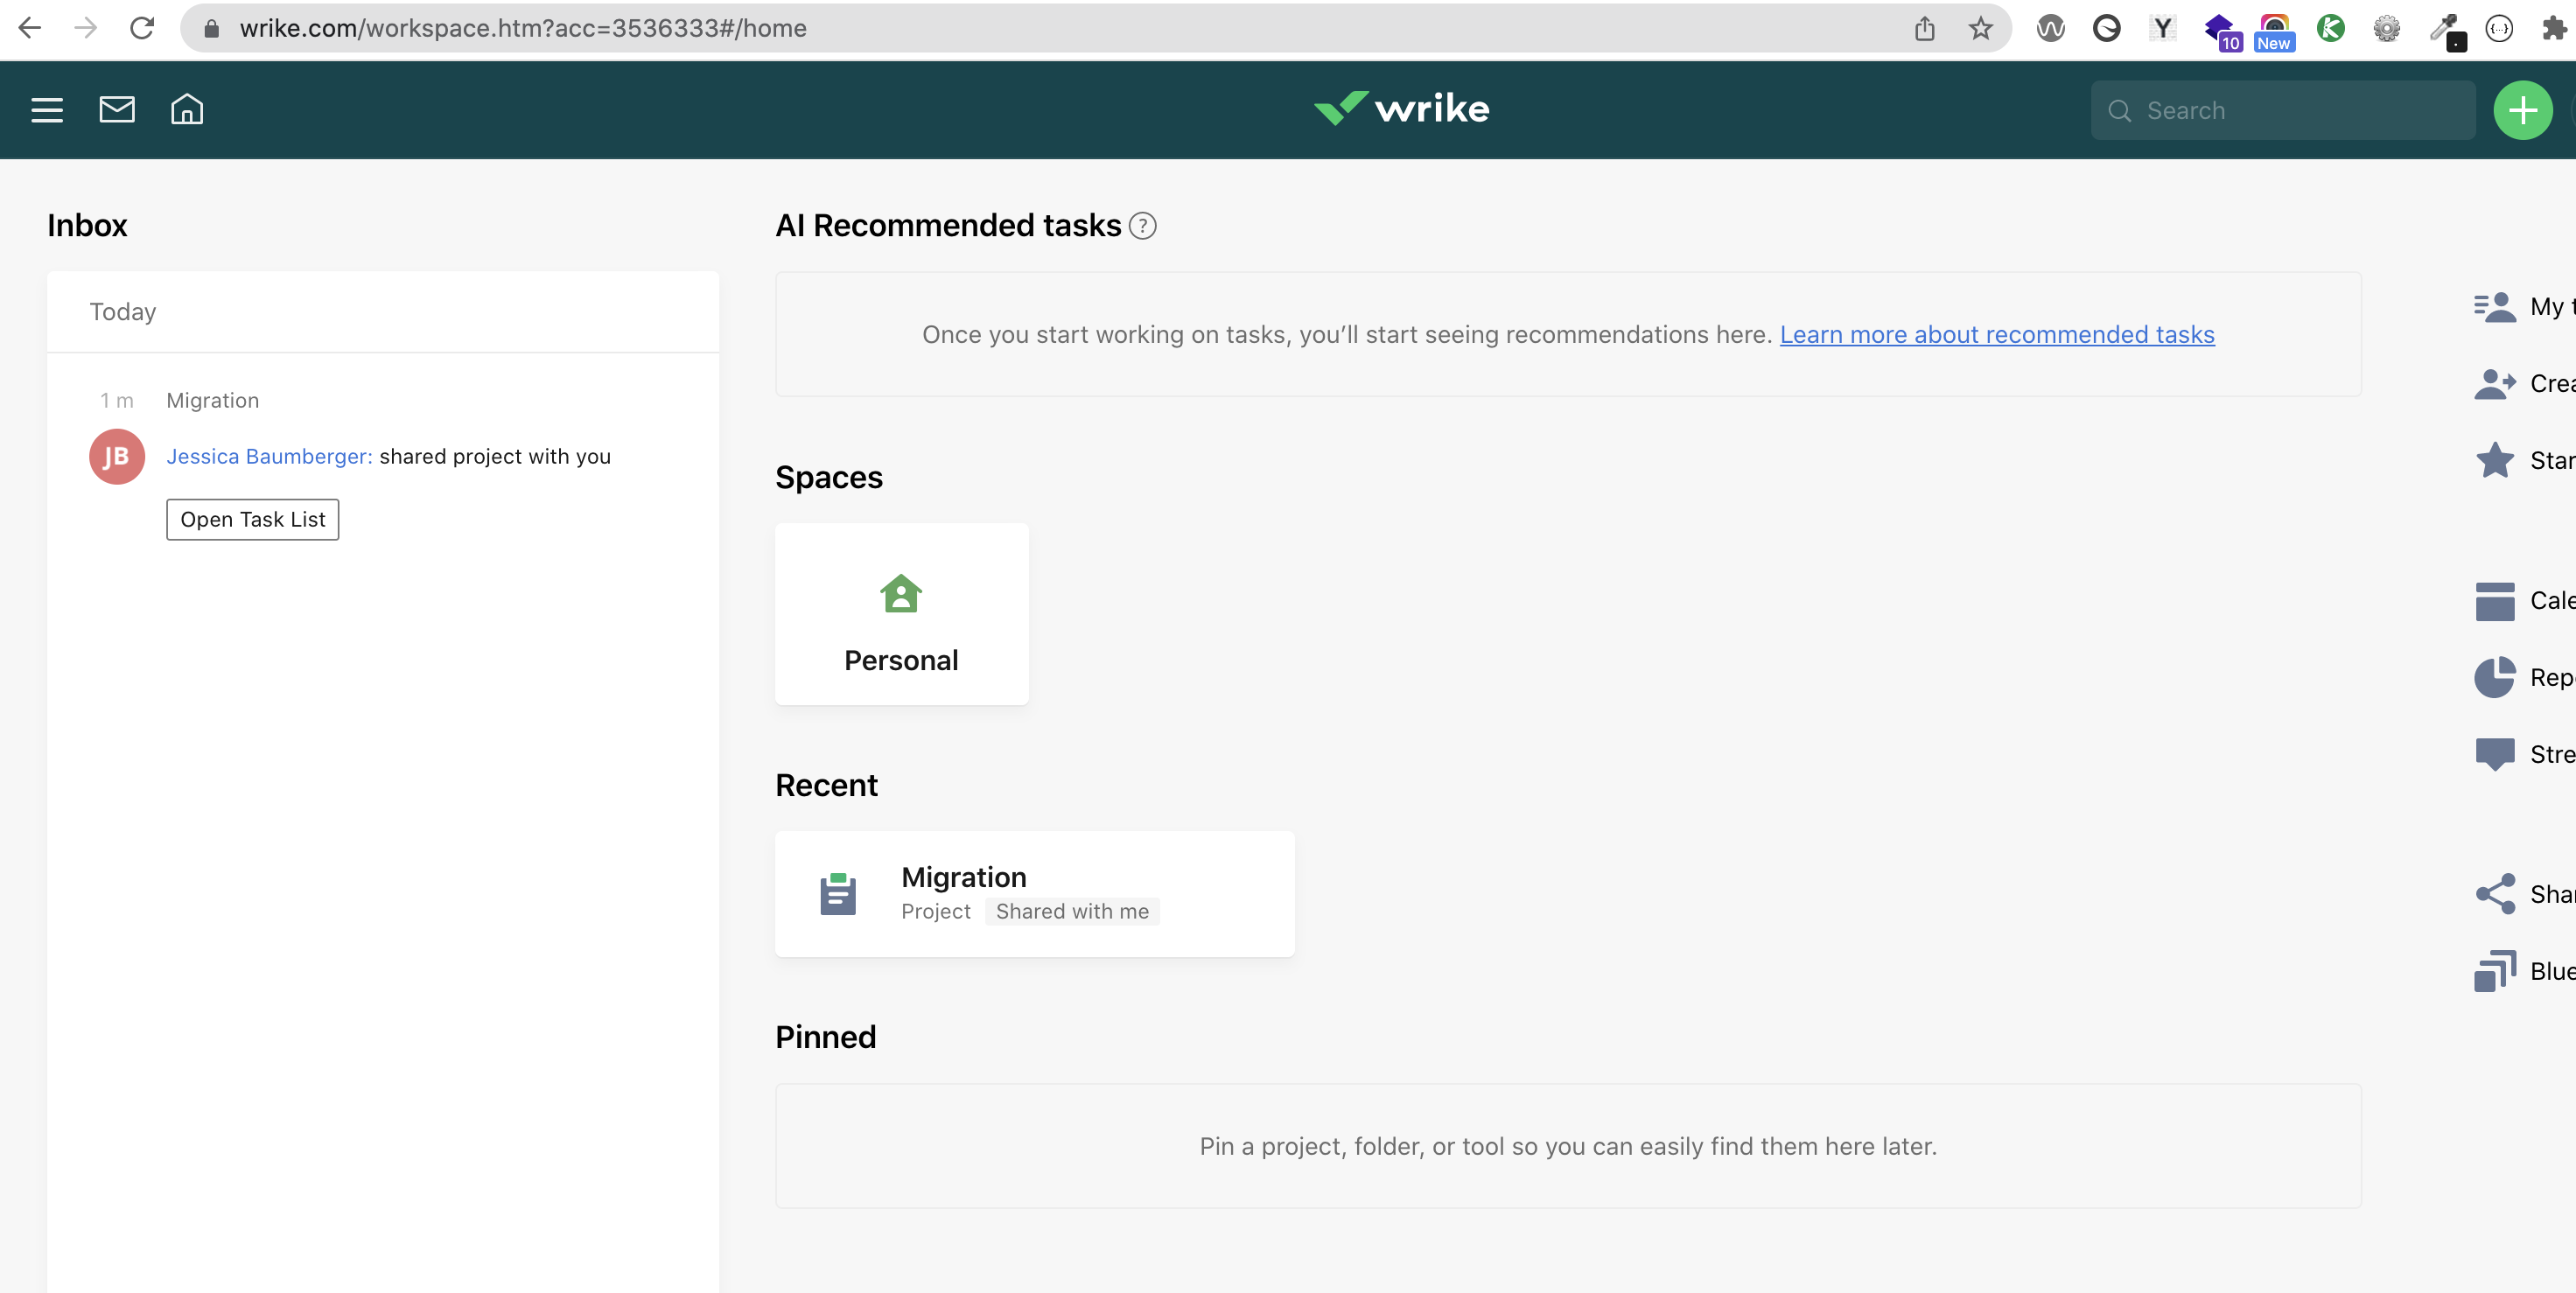Open Created by me sidebar icon
This screenshot has height=1293, width=2576.
point(2494,384)
